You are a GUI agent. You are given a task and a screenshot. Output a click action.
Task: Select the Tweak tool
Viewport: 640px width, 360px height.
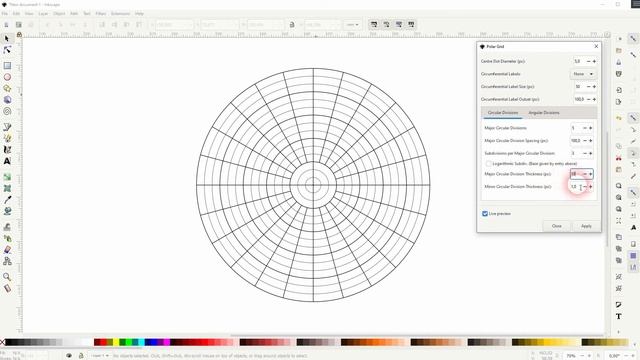[7, 227]
